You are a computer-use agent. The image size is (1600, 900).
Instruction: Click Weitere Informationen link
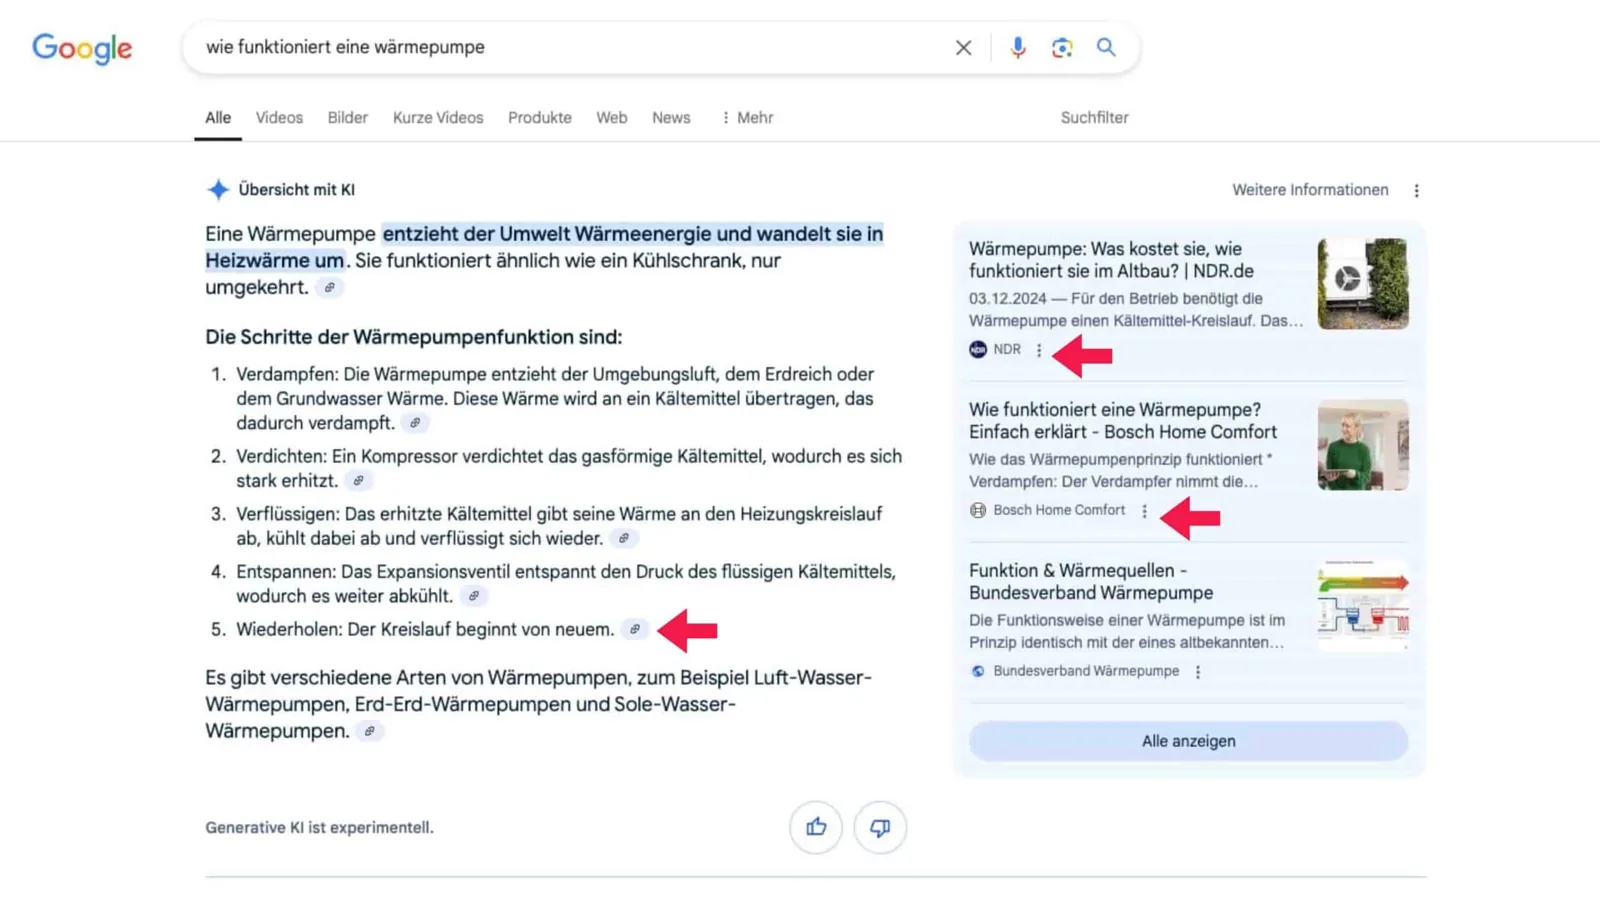(x=1310, y=190)
